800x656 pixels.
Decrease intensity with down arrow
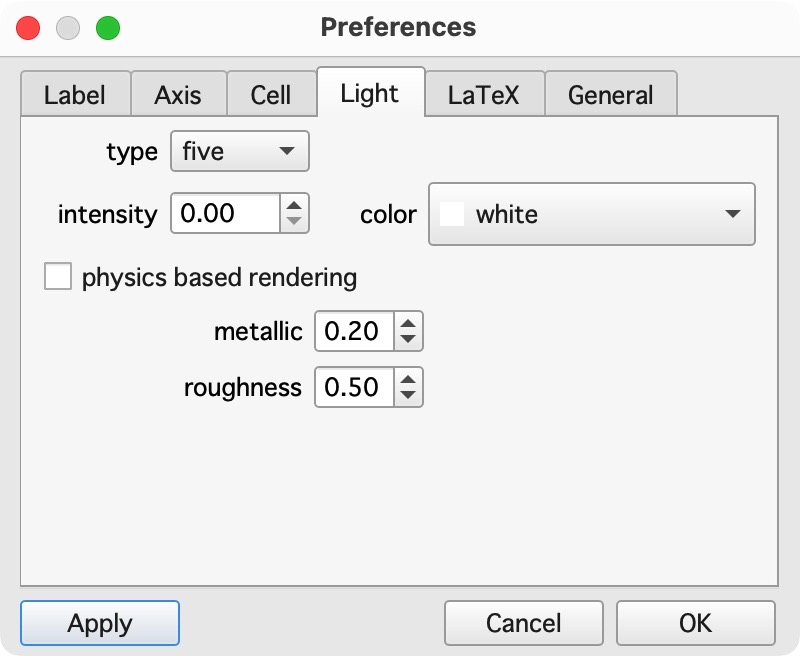294,221
